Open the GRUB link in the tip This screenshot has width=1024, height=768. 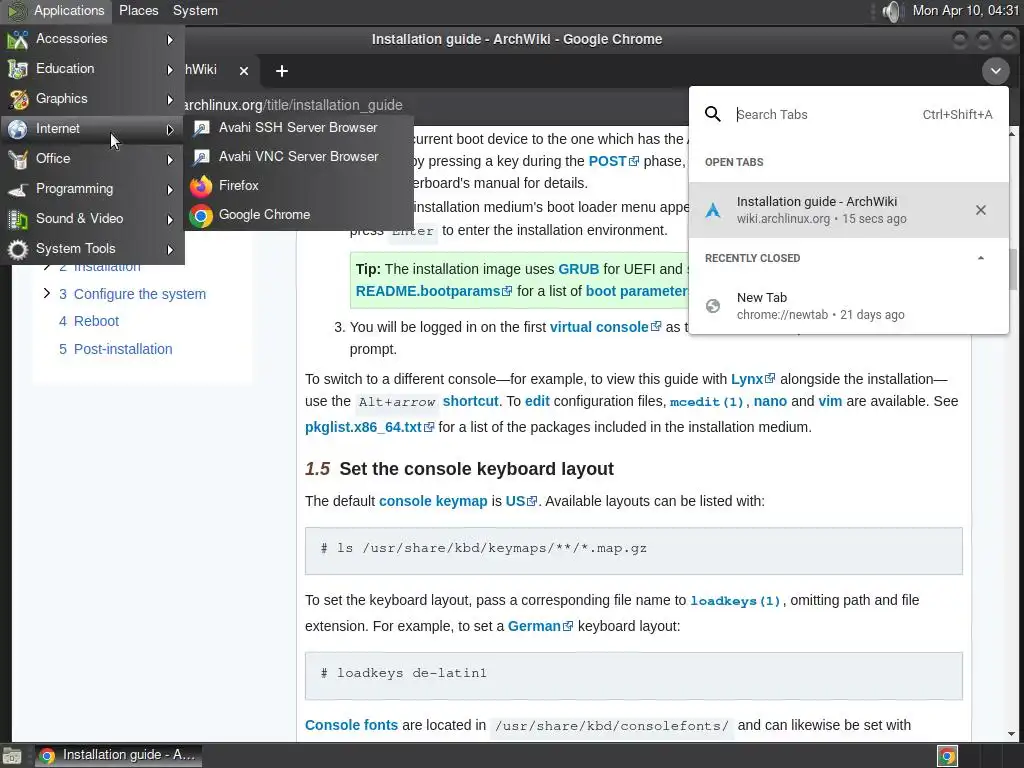tap(579, 269)
